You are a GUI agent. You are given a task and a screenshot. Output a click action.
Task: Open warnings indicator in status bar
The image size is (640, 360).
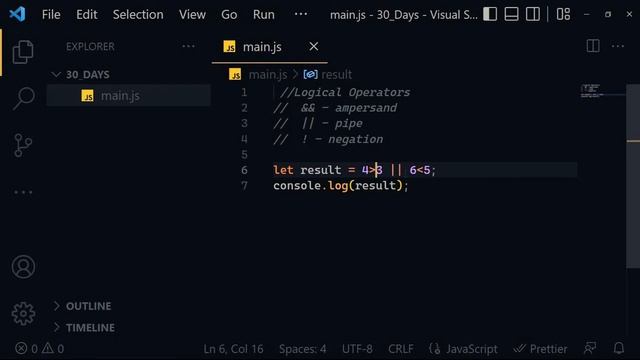coord(53,349)
